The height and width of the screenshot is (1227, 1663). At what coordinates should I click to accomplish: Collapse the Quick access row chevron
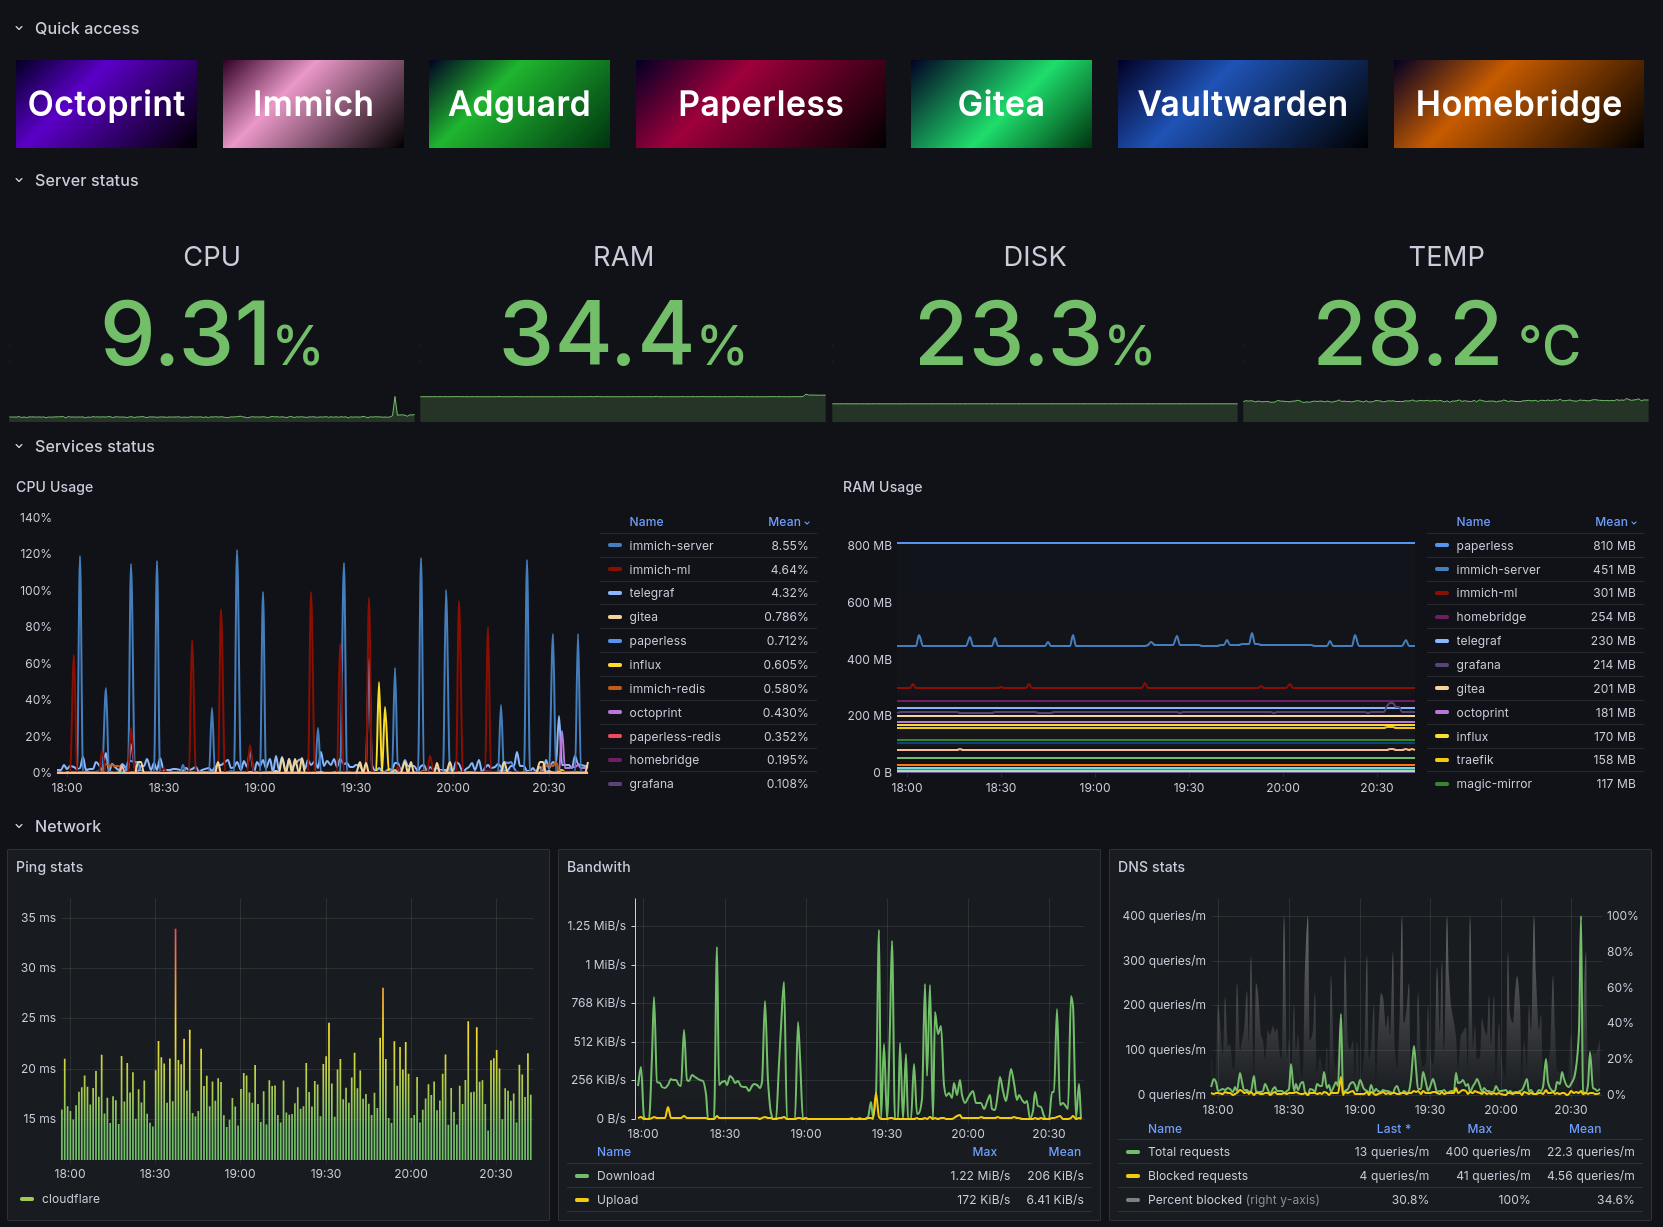(x=19, y=29)
